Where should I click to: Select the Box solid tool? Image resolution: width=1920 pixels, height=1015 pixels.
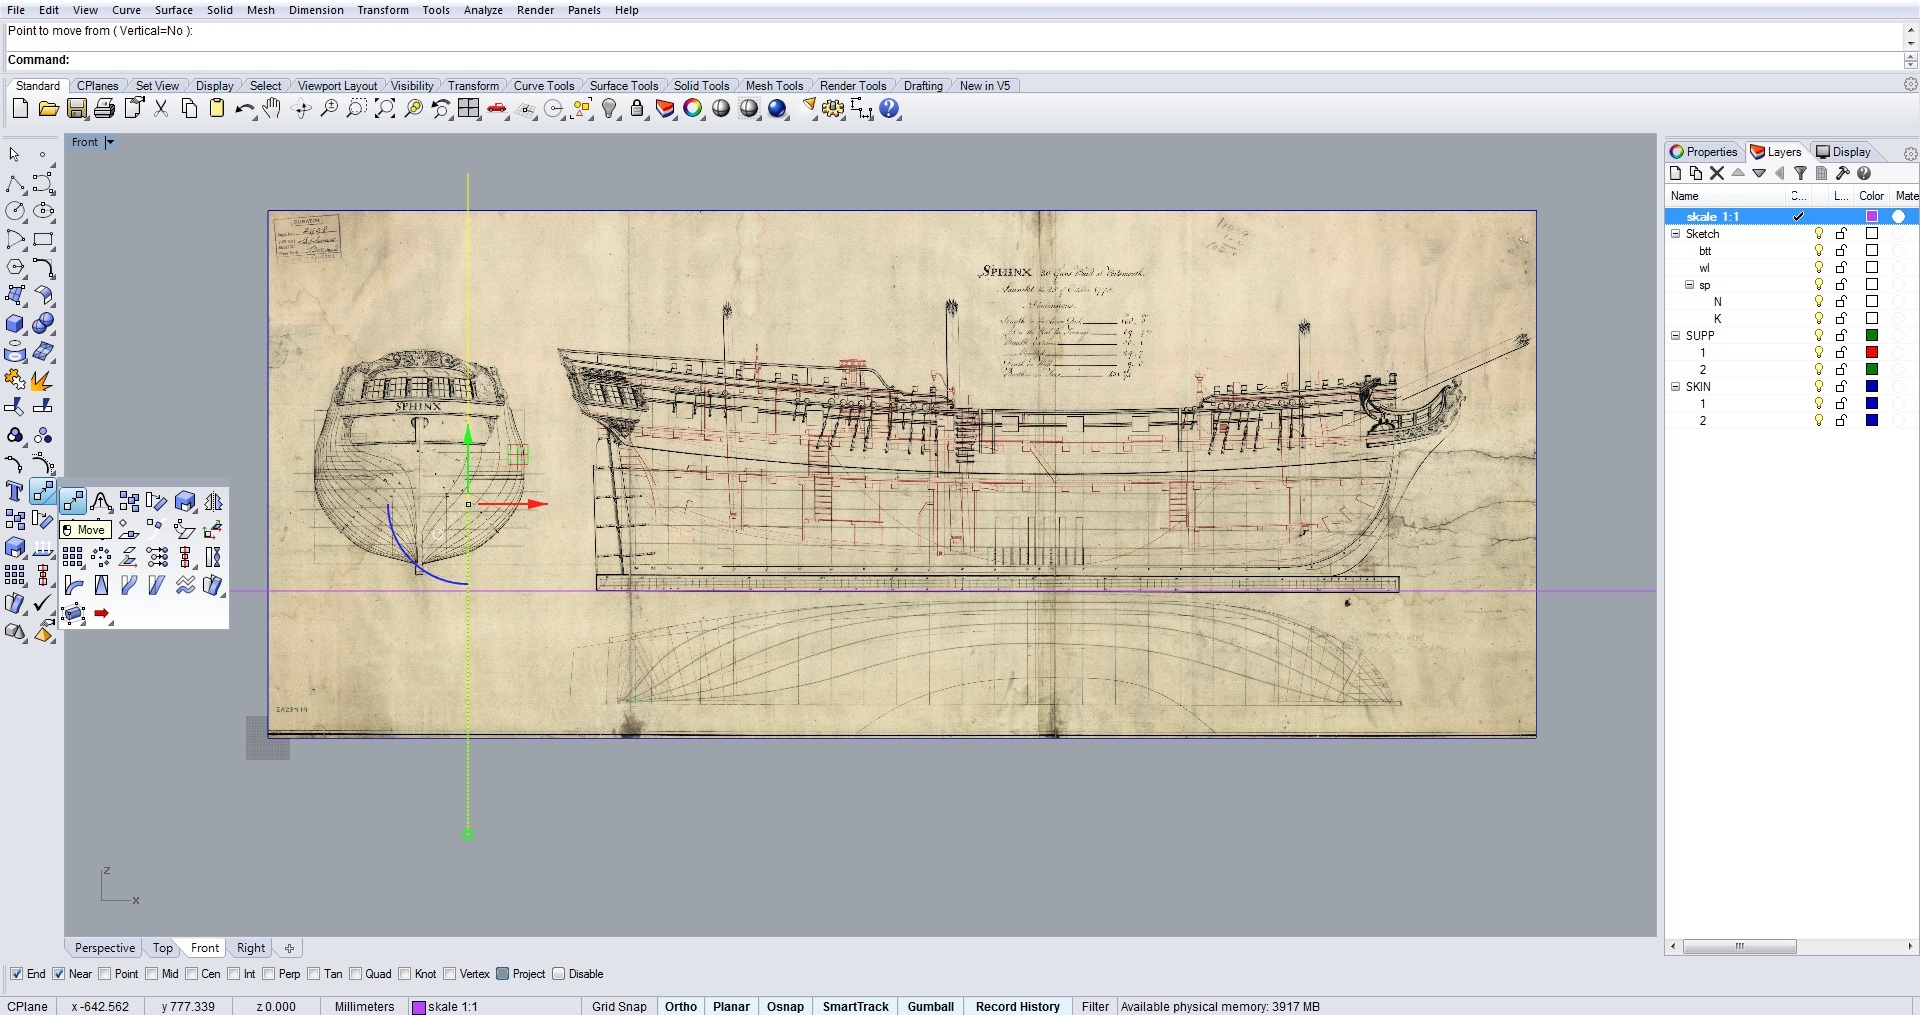(15, 324)
